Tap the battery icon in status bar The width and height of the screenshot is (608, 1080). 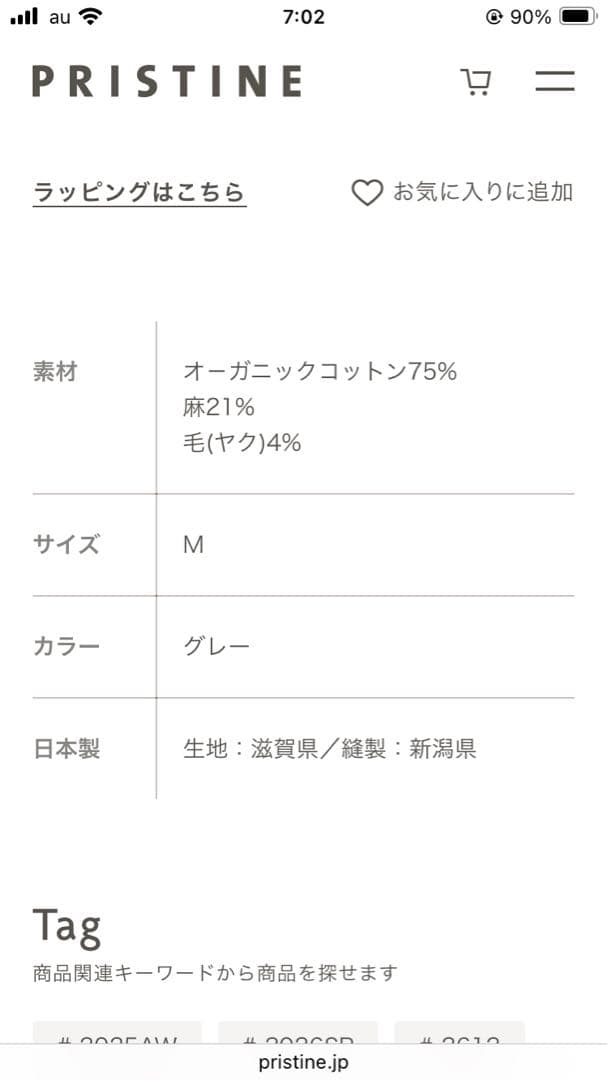pos(578,16)
